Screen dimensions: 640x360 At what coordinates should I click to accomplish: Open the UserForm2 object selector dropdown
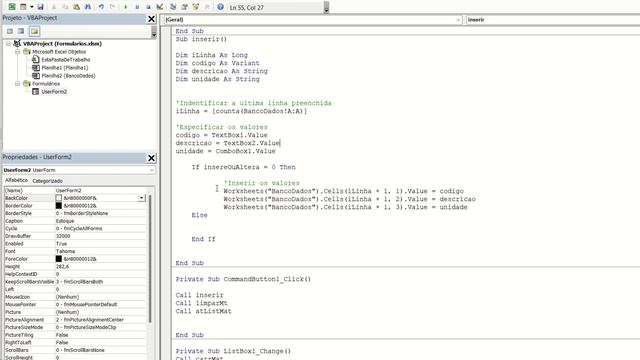click(x=151, y=170)
